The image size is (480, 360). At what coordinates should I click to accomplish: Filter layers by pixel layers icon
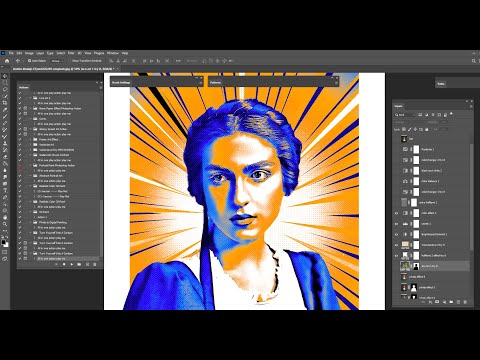[x=420, y=115]
